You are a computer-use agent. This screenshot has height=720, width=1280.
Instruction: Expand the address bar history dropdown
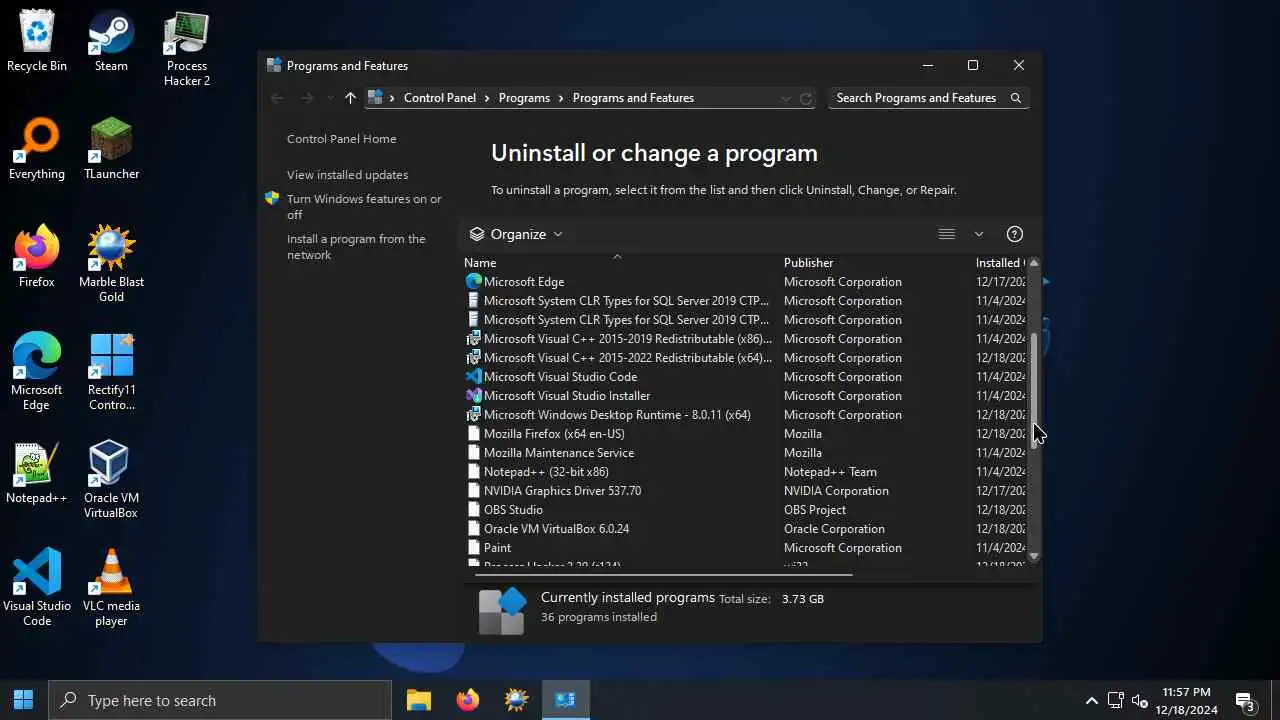[x=785, y=98]
